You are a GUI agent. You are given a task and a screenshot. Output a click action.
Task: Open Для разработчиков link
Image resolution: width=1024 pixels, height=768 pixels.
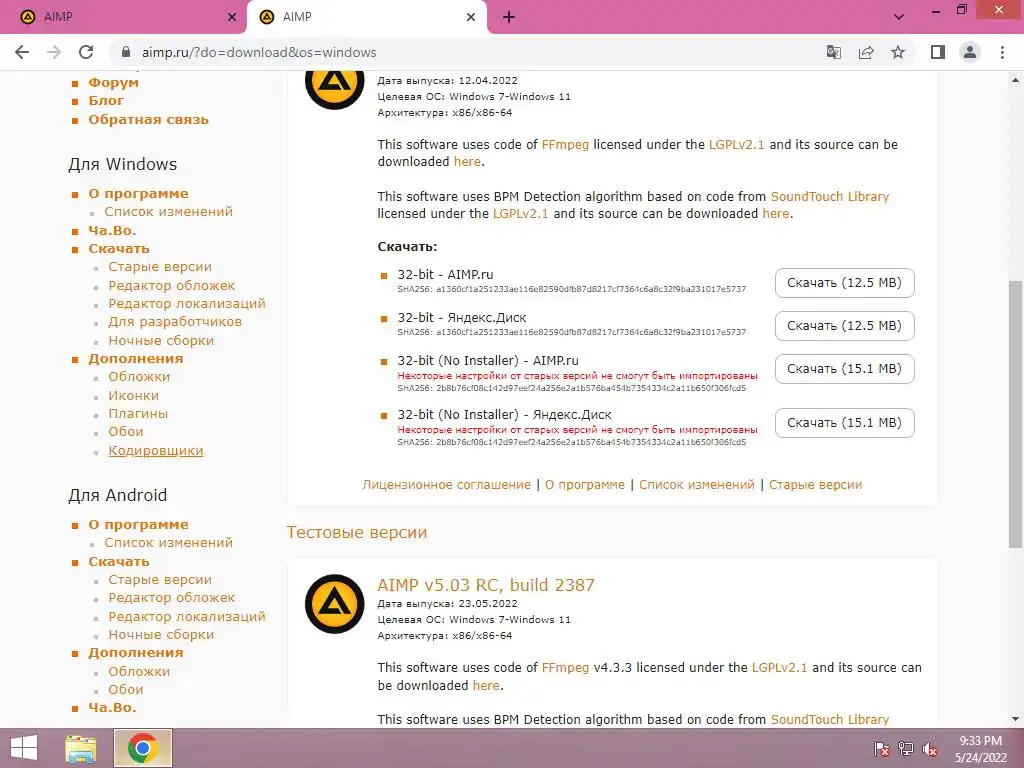tap(175, 321)
